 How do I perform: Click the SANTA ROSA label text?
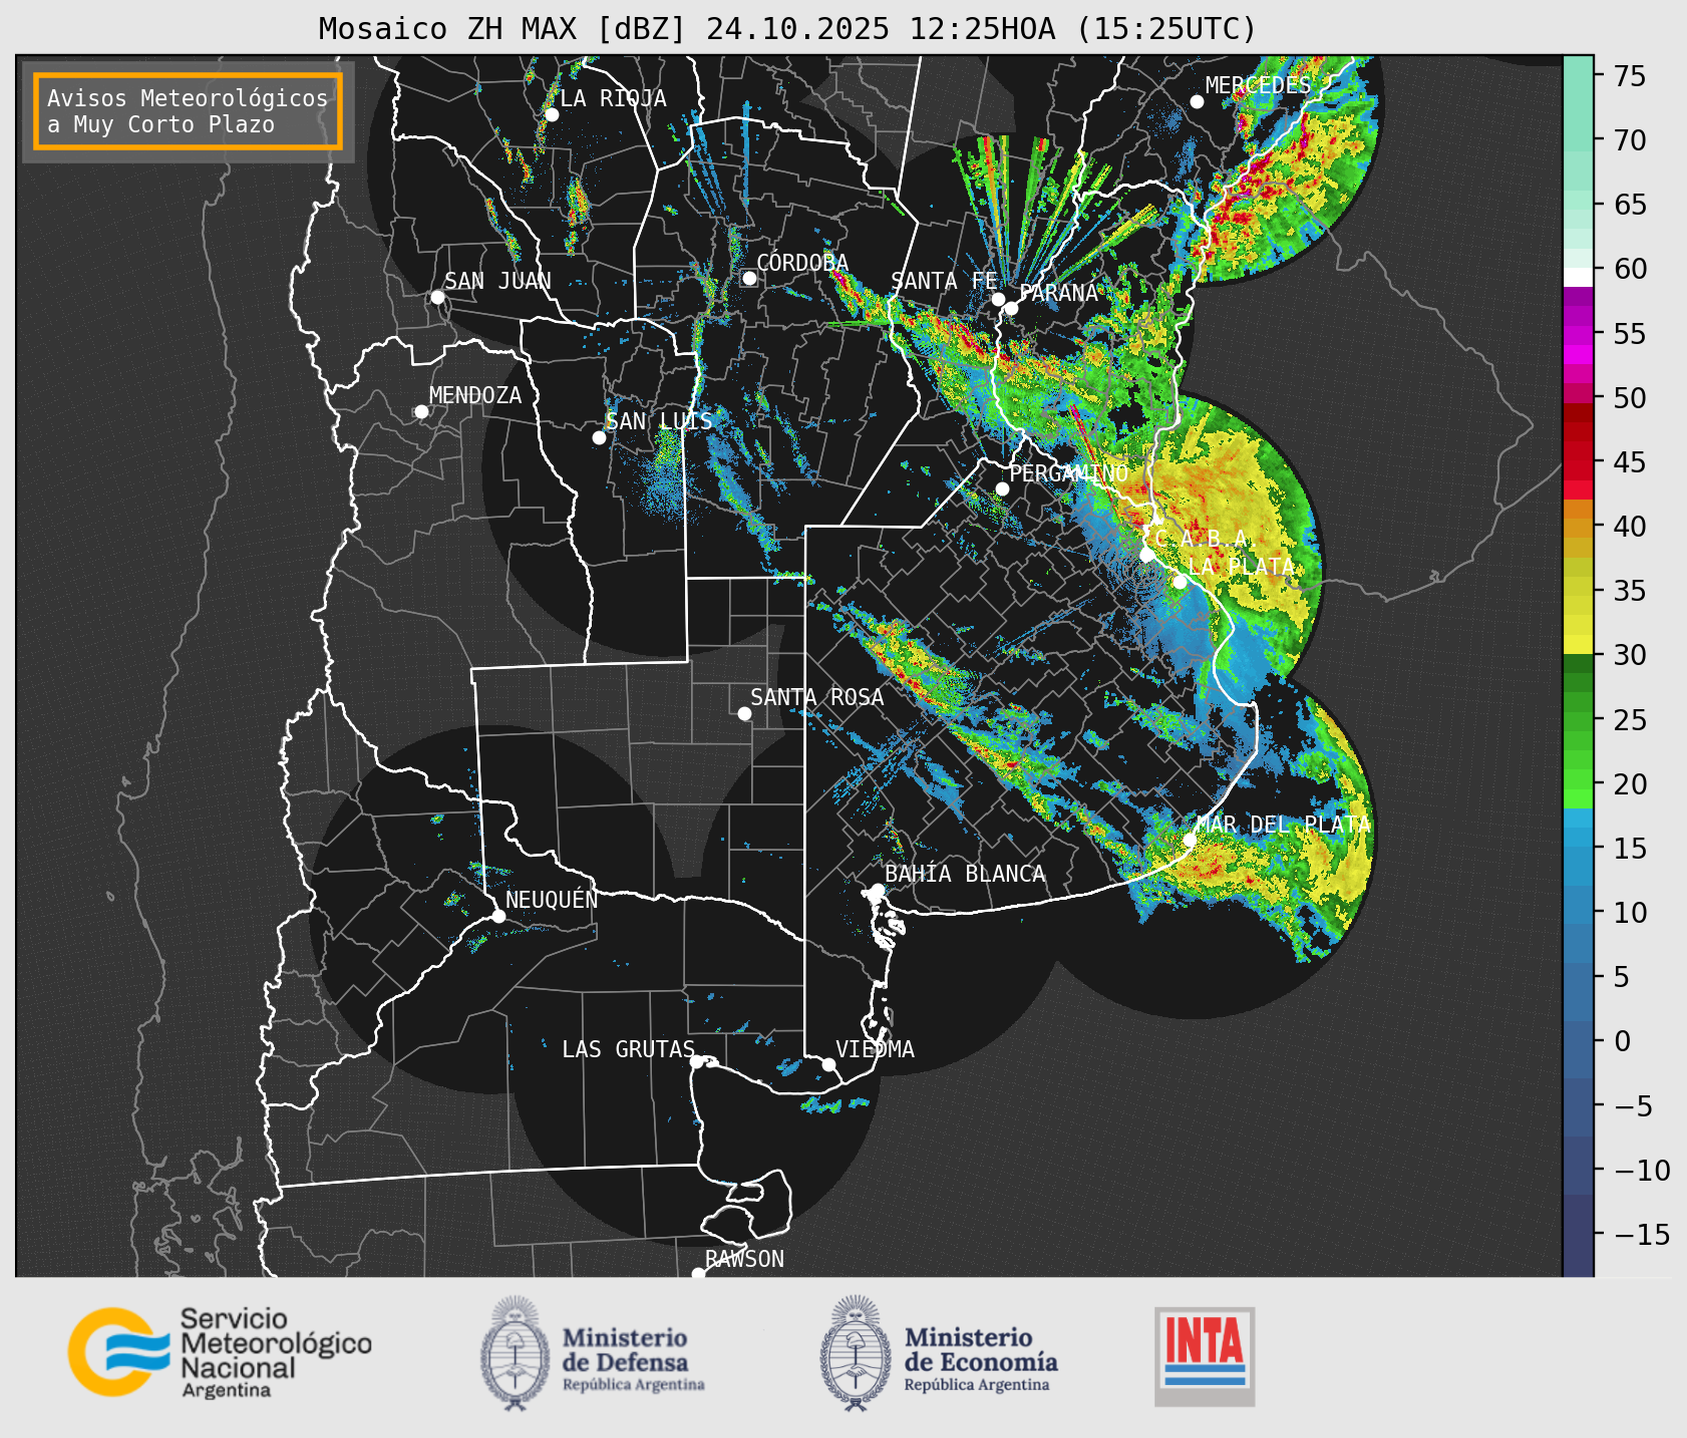point(817,697)
